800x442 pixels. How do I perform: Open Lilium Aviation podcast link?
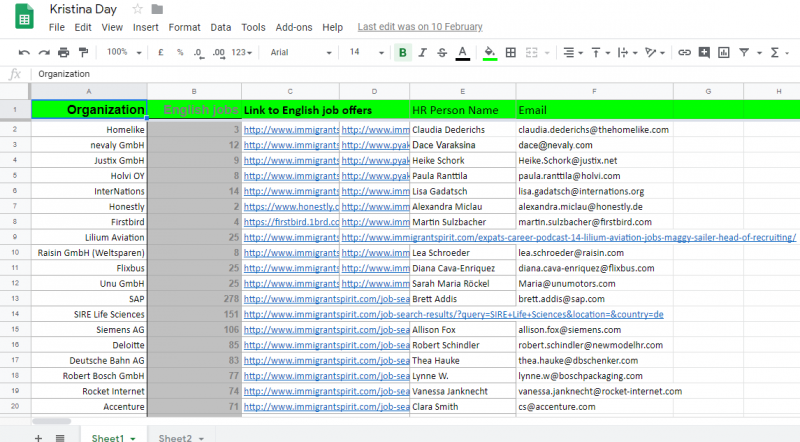tap(568, 237)
